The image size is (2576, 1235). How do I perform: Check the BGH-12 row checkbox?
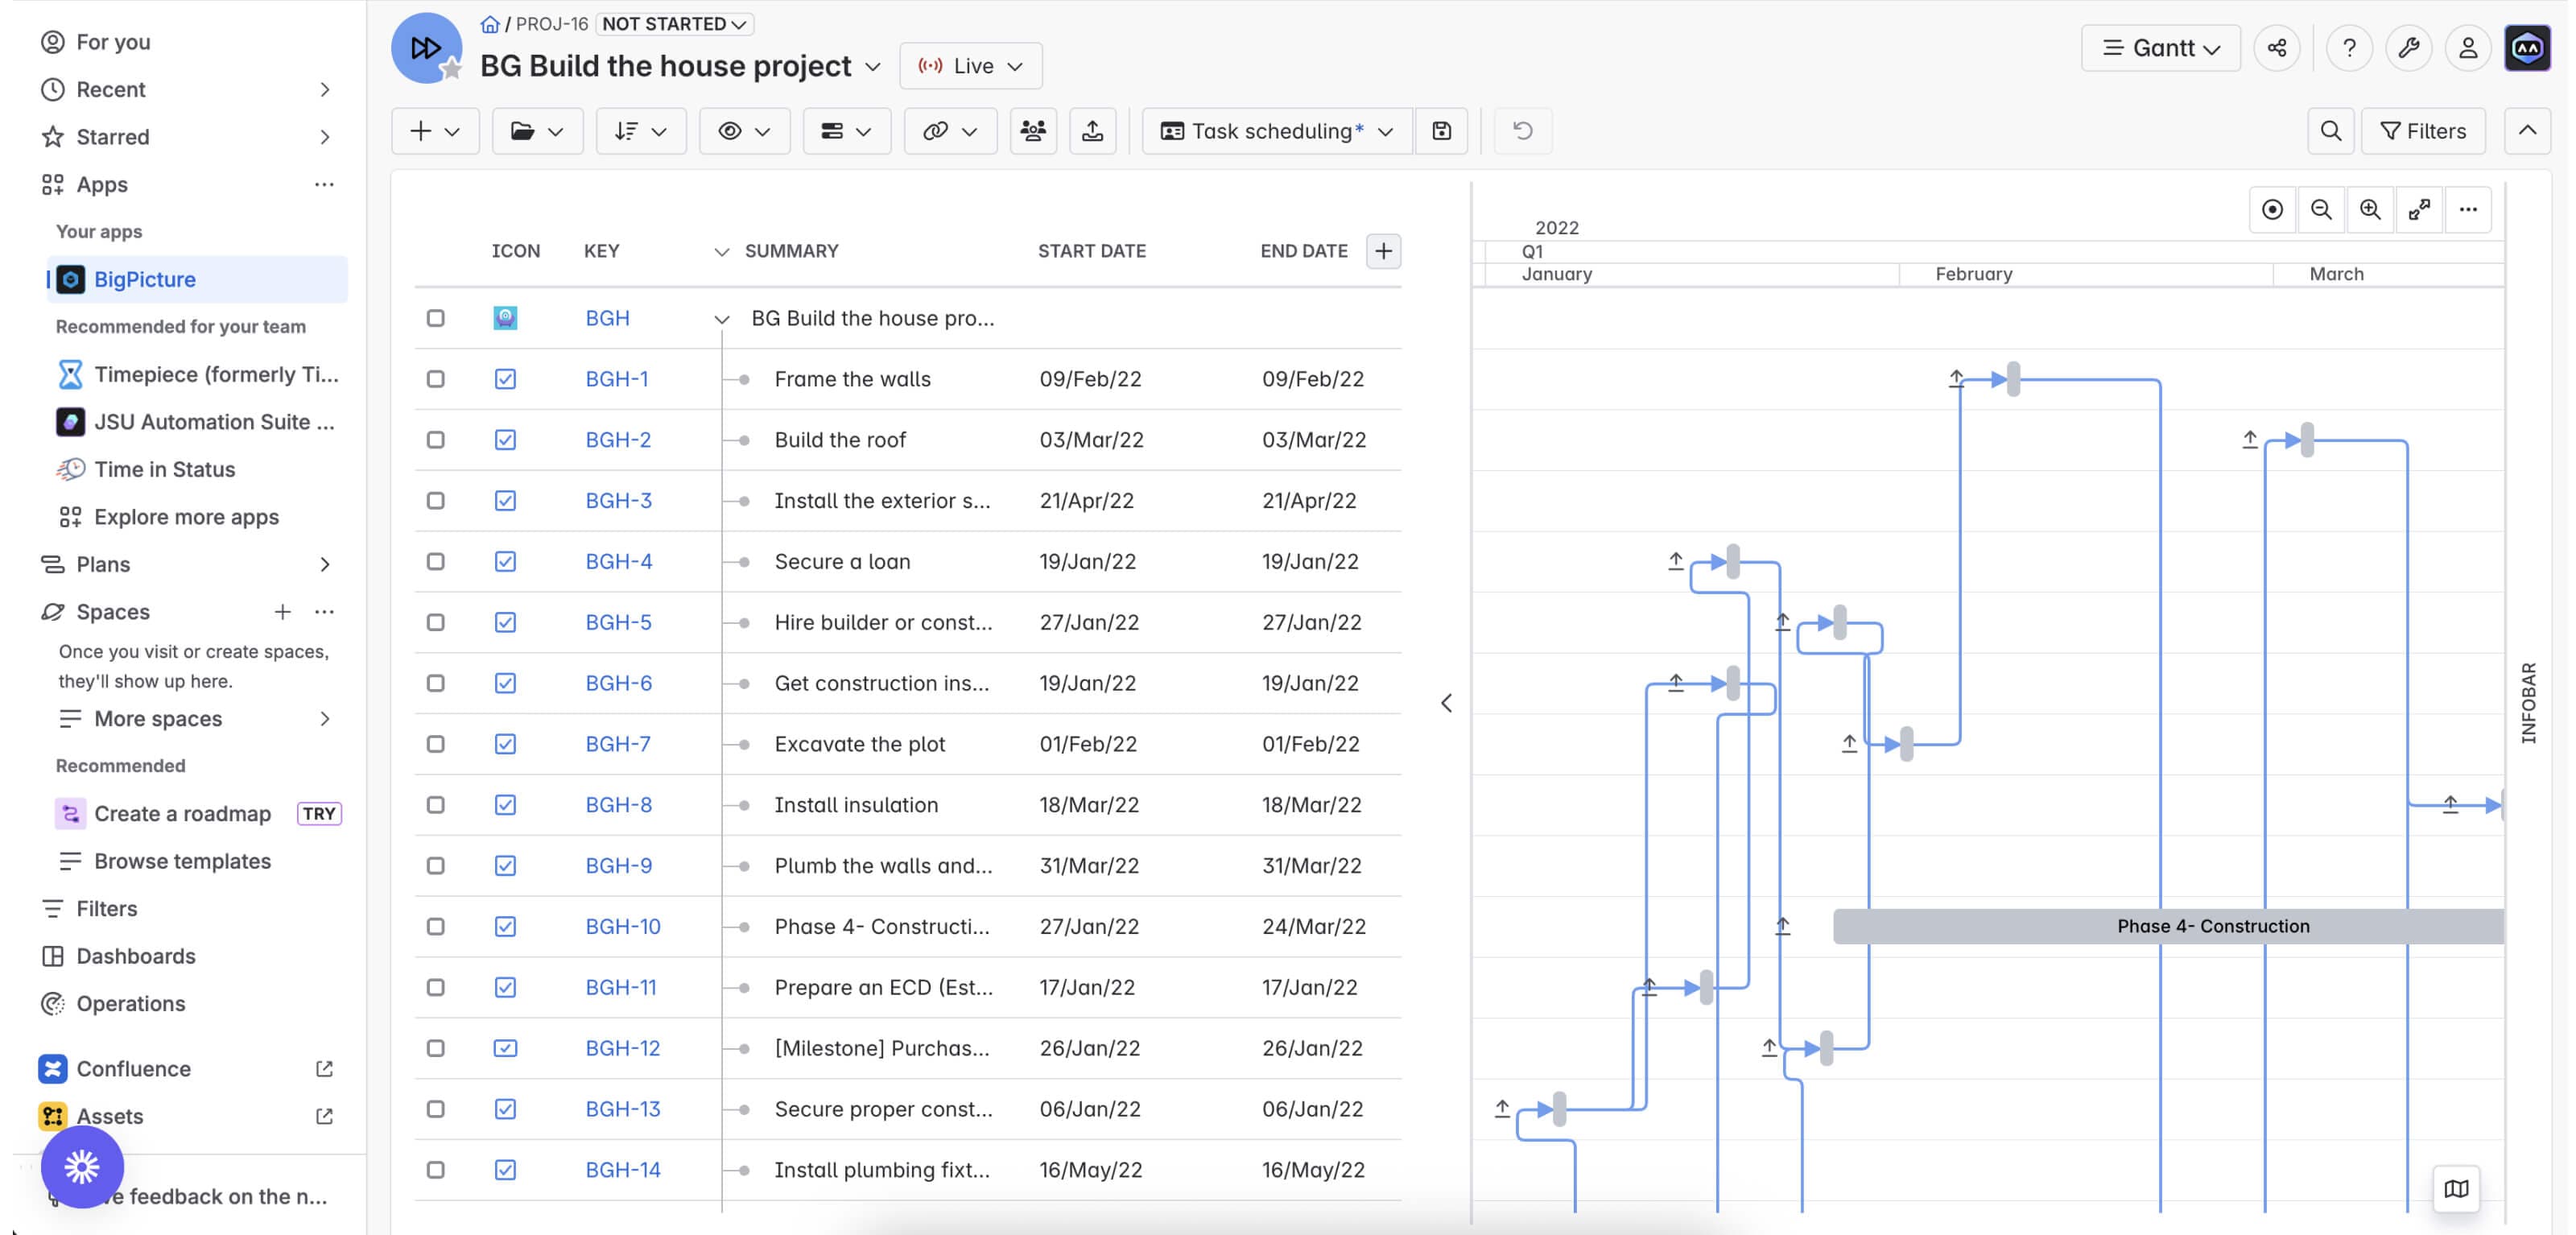(x=435, y=1048)
